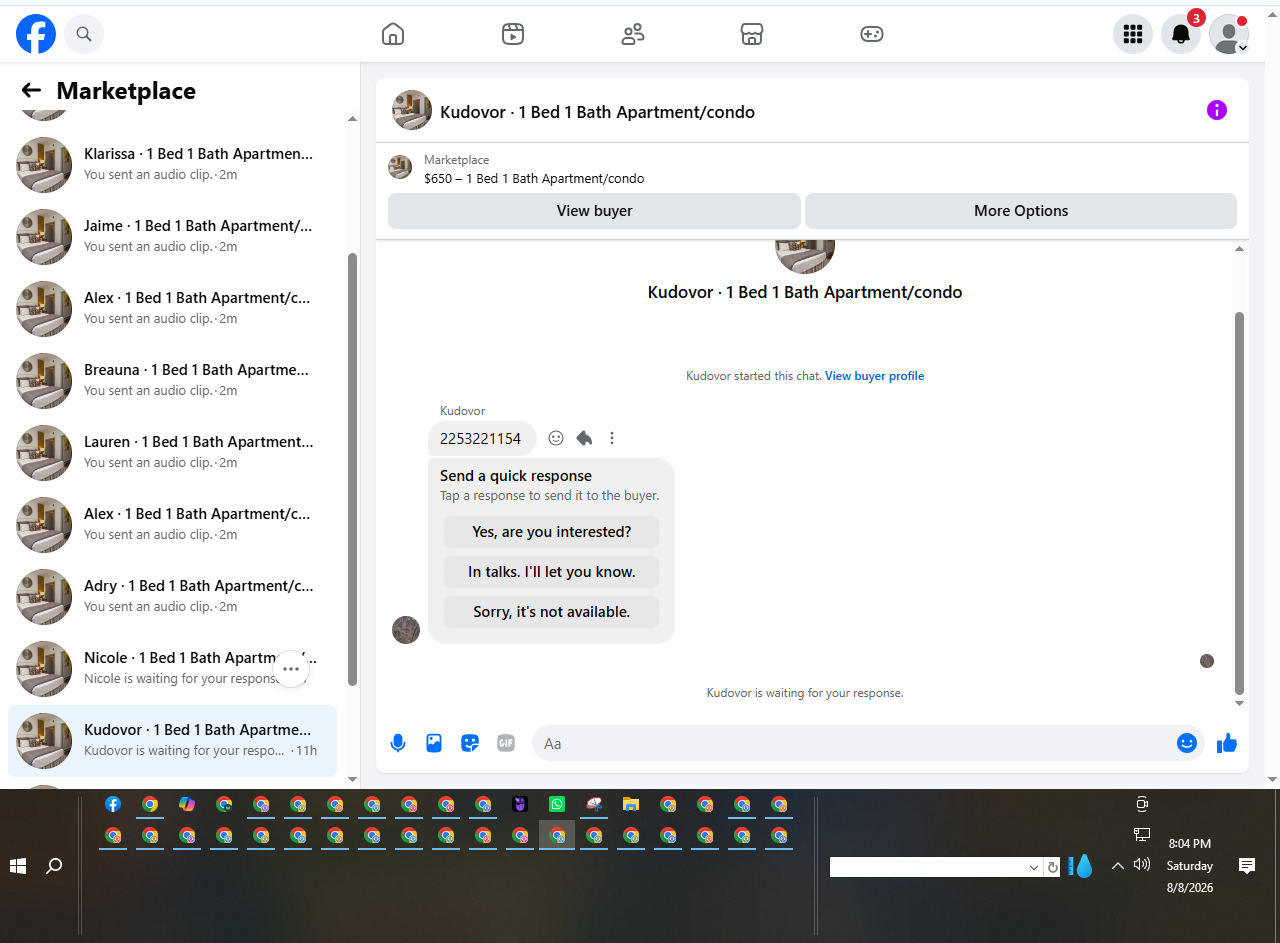Open the Facebook apps grid menu
The height and width of the screenshot is (943, 1280).
pos(1133,34)
